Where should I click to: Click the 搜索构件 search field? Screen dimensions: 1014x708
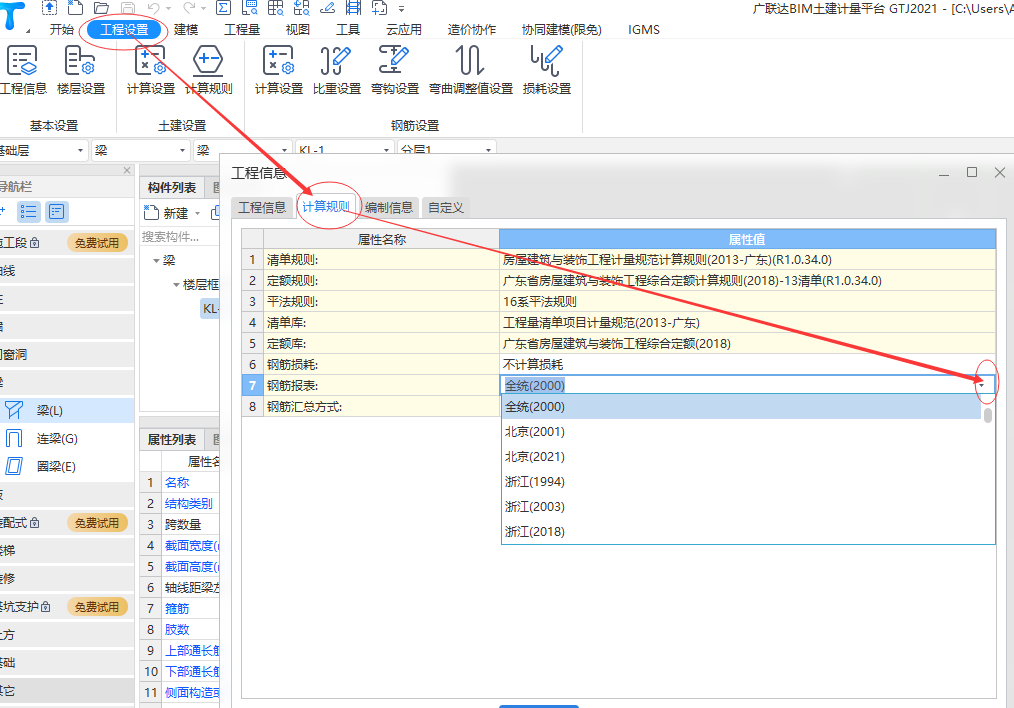178,237
